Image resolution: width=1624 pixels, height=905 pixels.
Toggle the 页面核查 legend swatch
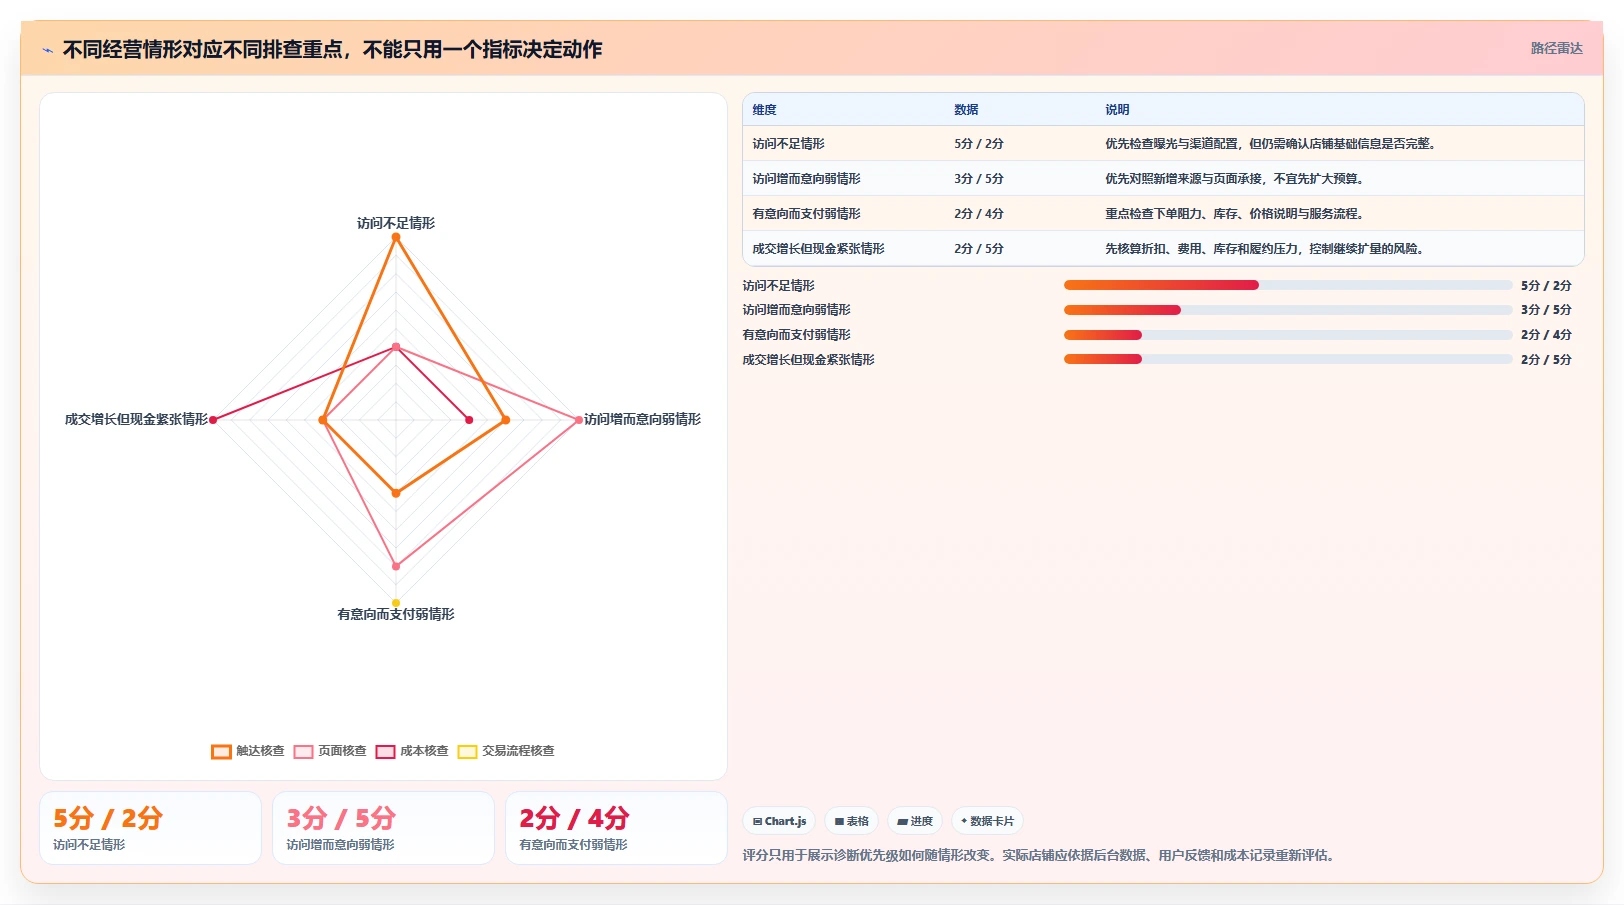click(303, 751)
